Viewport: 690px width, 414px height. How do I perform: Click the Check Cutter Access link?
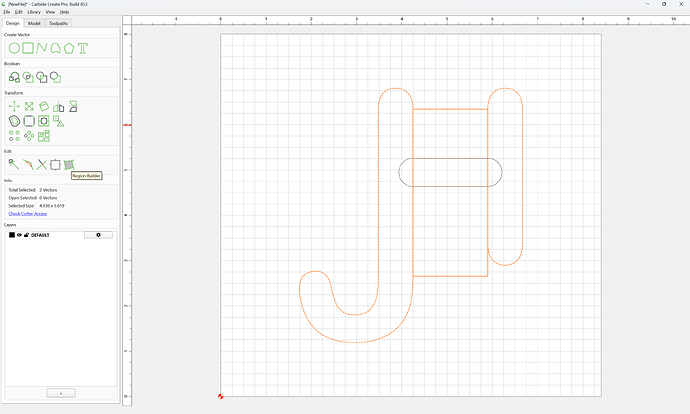(x=28, y=214)
